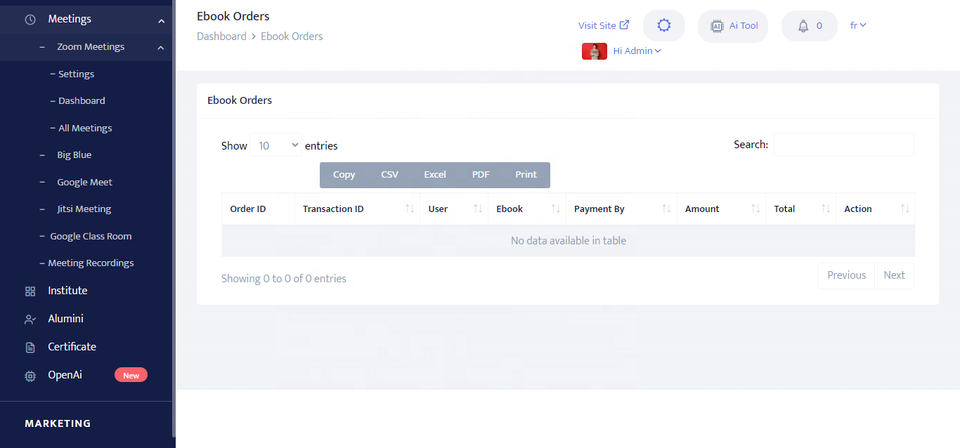This screenshot has height=448, width=960.
Task: Open Google Class Room menu item
Action: 90,236
